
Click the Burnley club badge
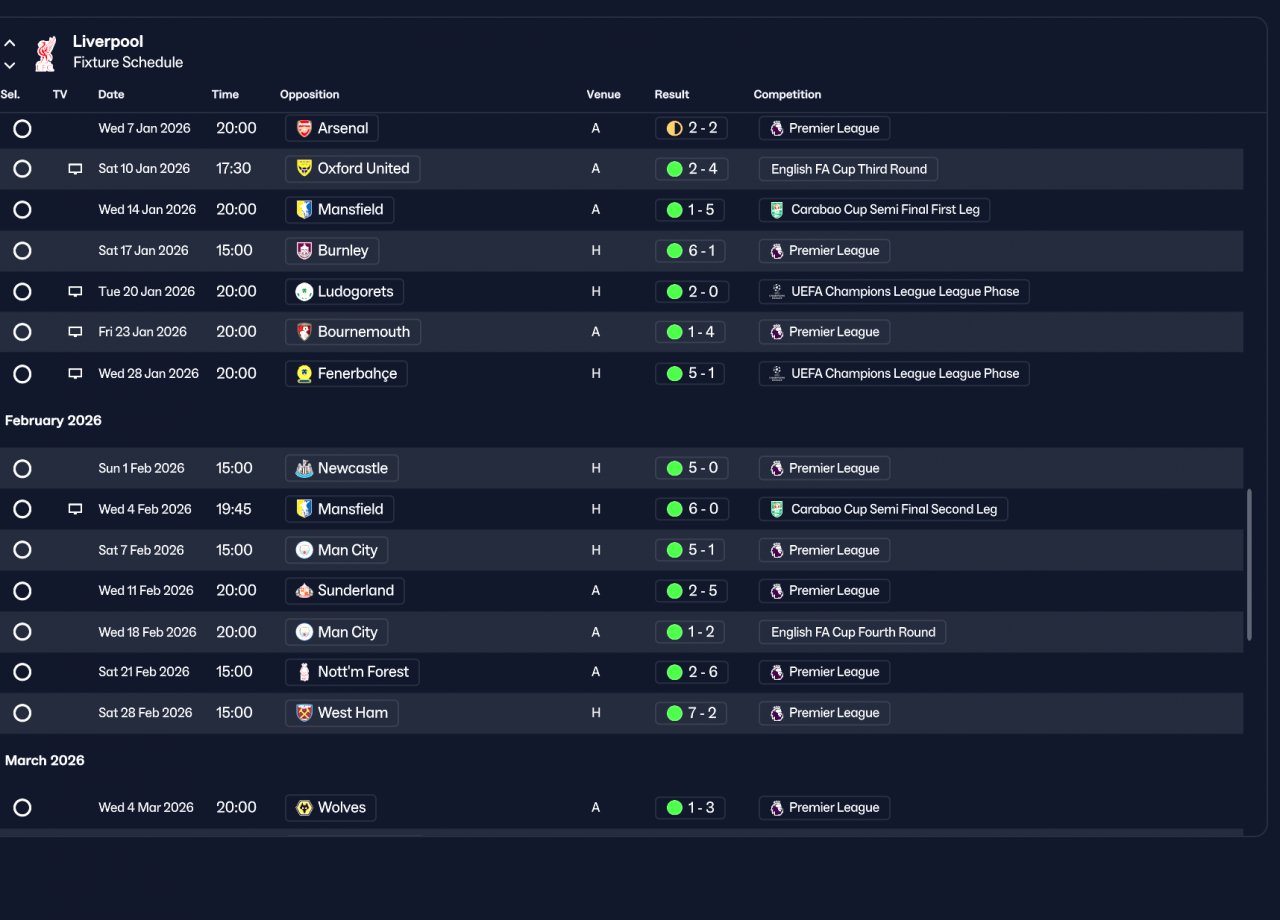click(x=304, y=251)
